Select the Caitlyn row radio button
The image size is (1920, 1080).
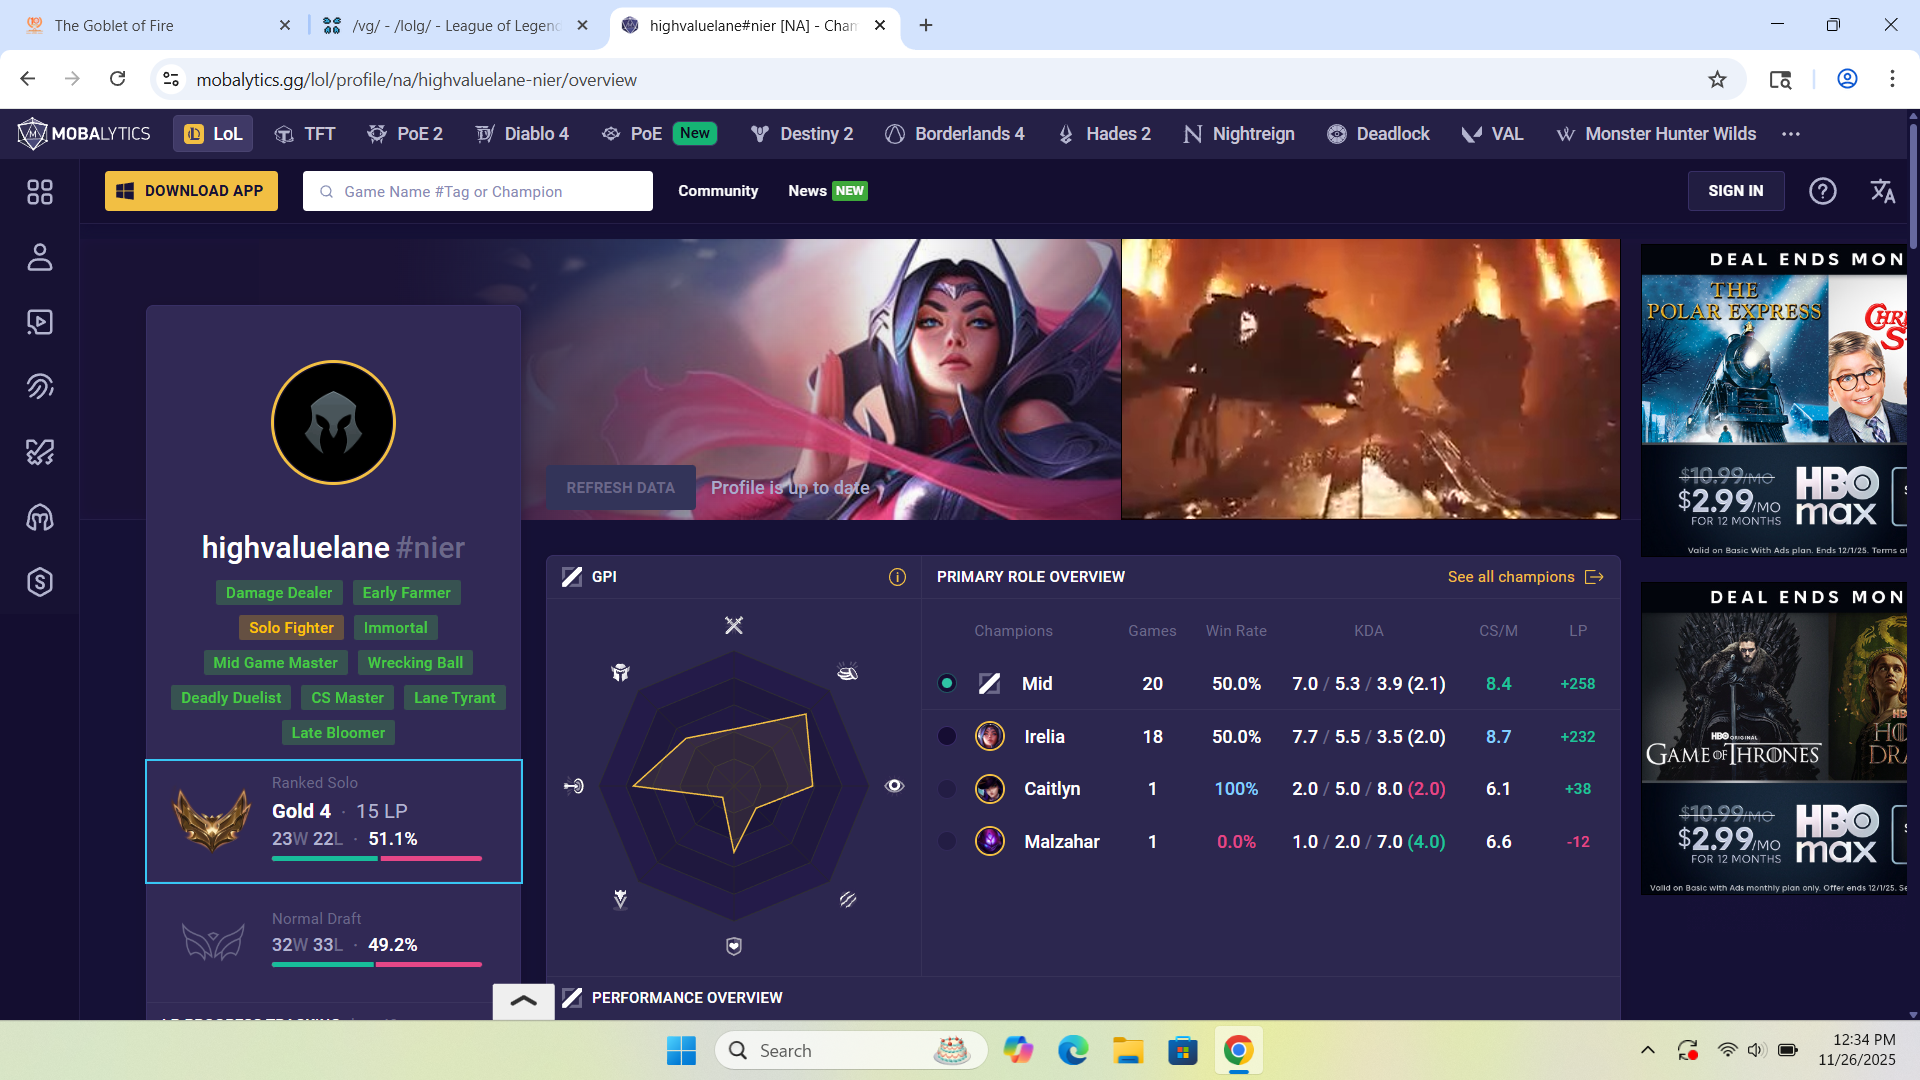click(x=946, y=789)
